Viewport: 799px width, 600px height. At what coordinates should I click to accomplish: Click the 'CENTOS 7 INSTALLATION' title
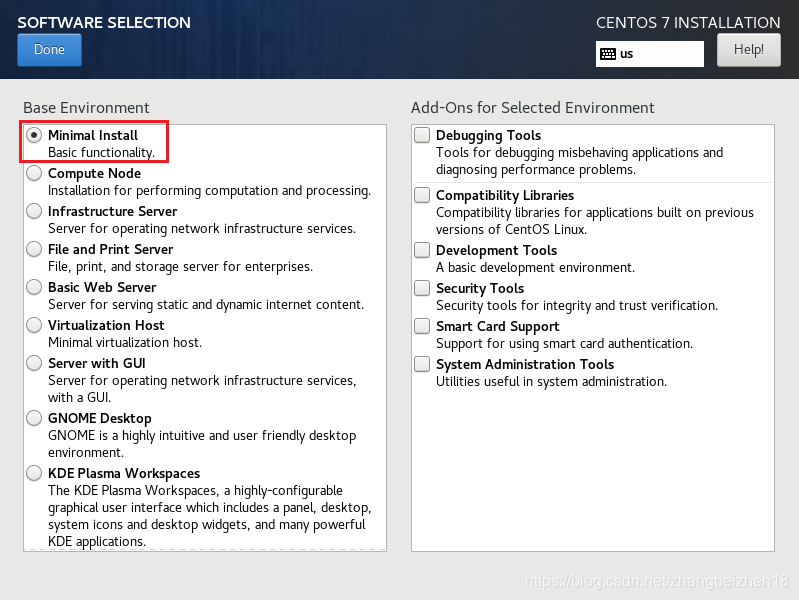(x=688, y=22)
